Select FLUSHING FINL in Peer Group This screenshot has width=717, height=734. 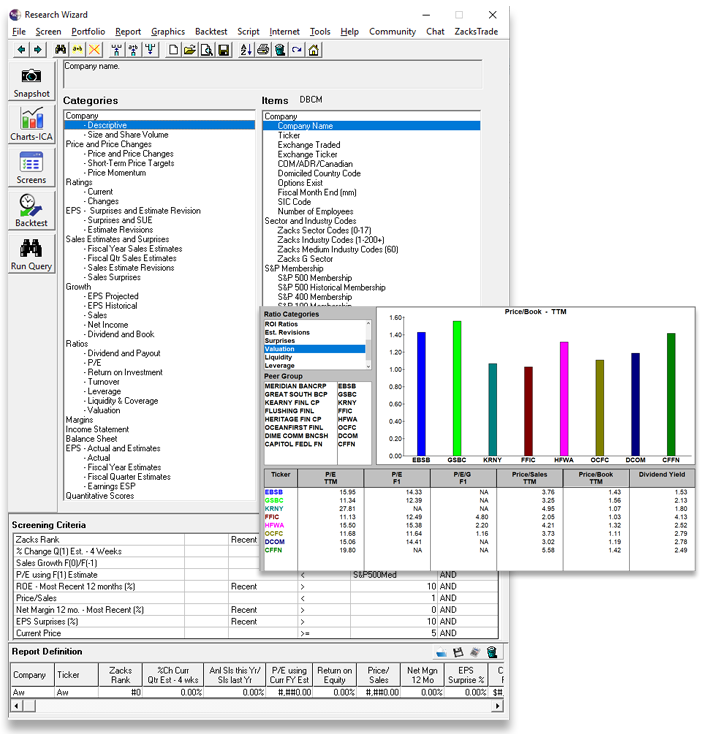coord(289,411)
